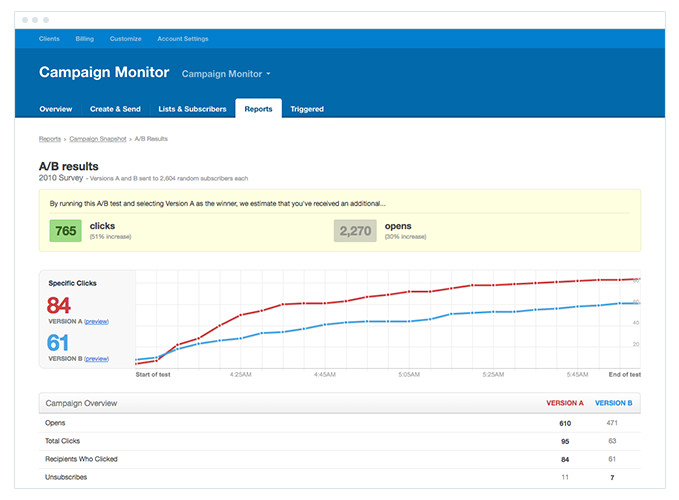679x500 pixels.
Task: Open the Billing menu item
Action: (x=84, y=39)
